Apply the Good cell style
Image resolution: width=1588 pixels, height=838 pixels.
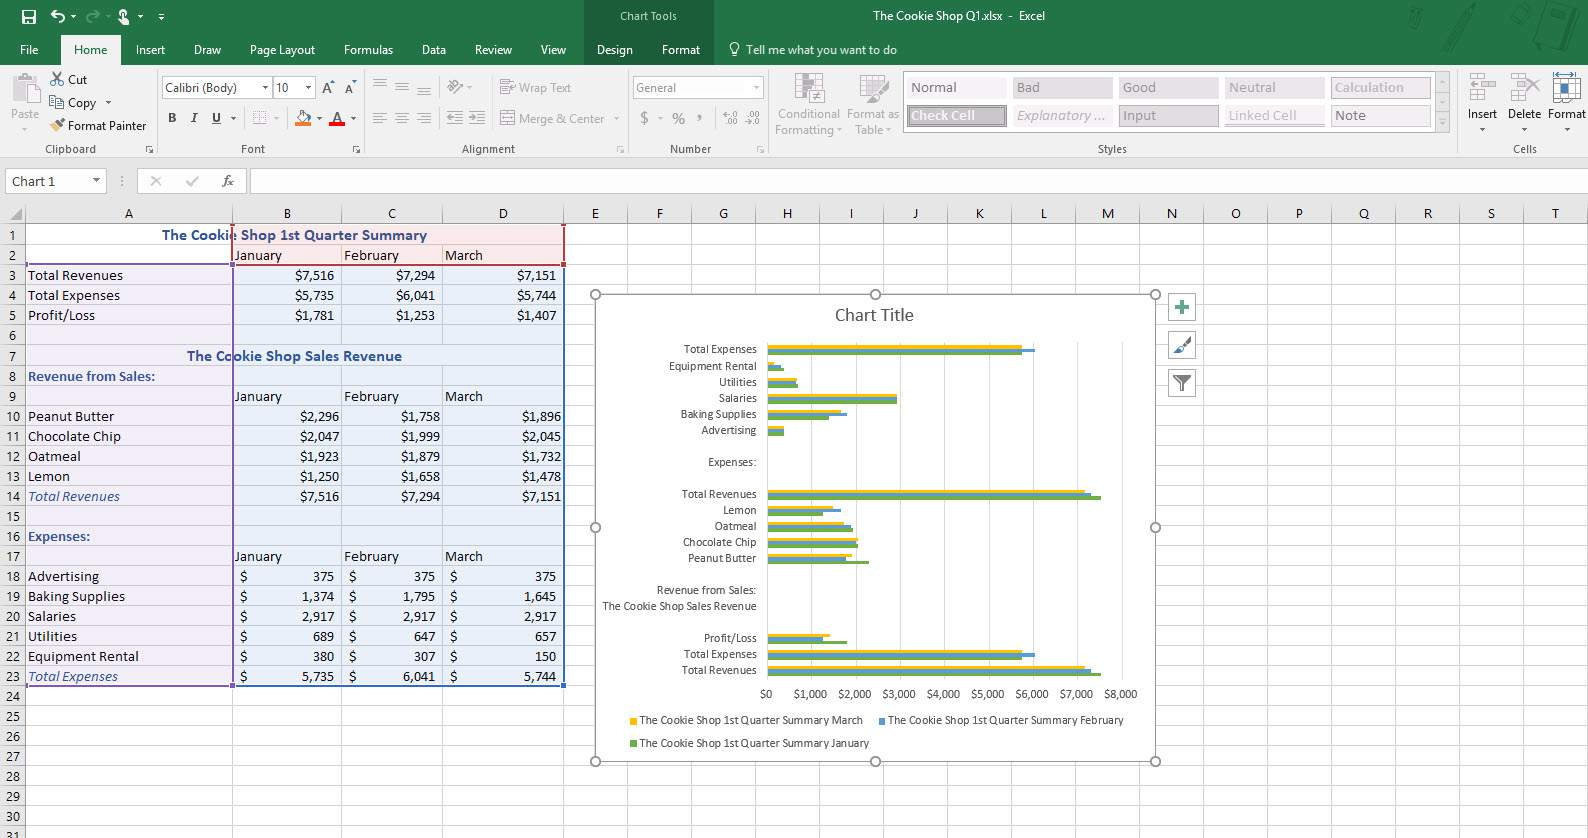tap(1167, 88)
